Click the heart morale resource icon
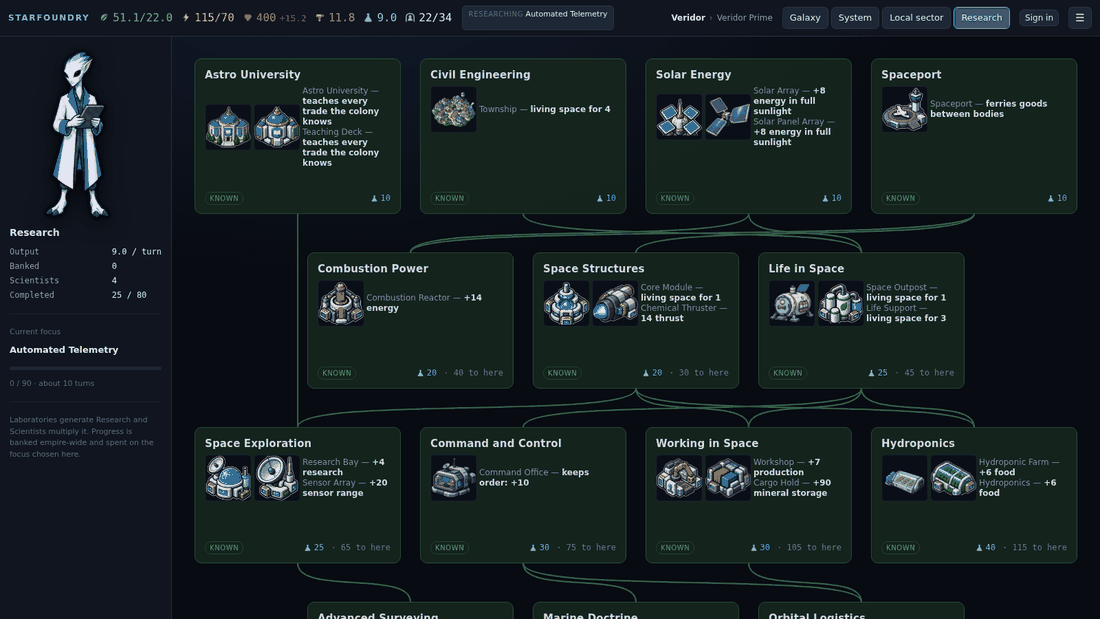 tap(248, 18)
